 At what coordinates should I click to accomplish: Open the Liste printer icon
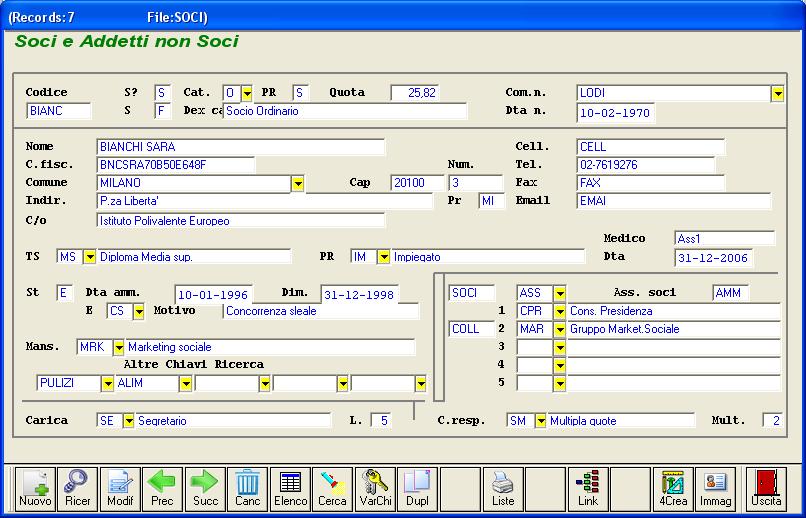503,489
